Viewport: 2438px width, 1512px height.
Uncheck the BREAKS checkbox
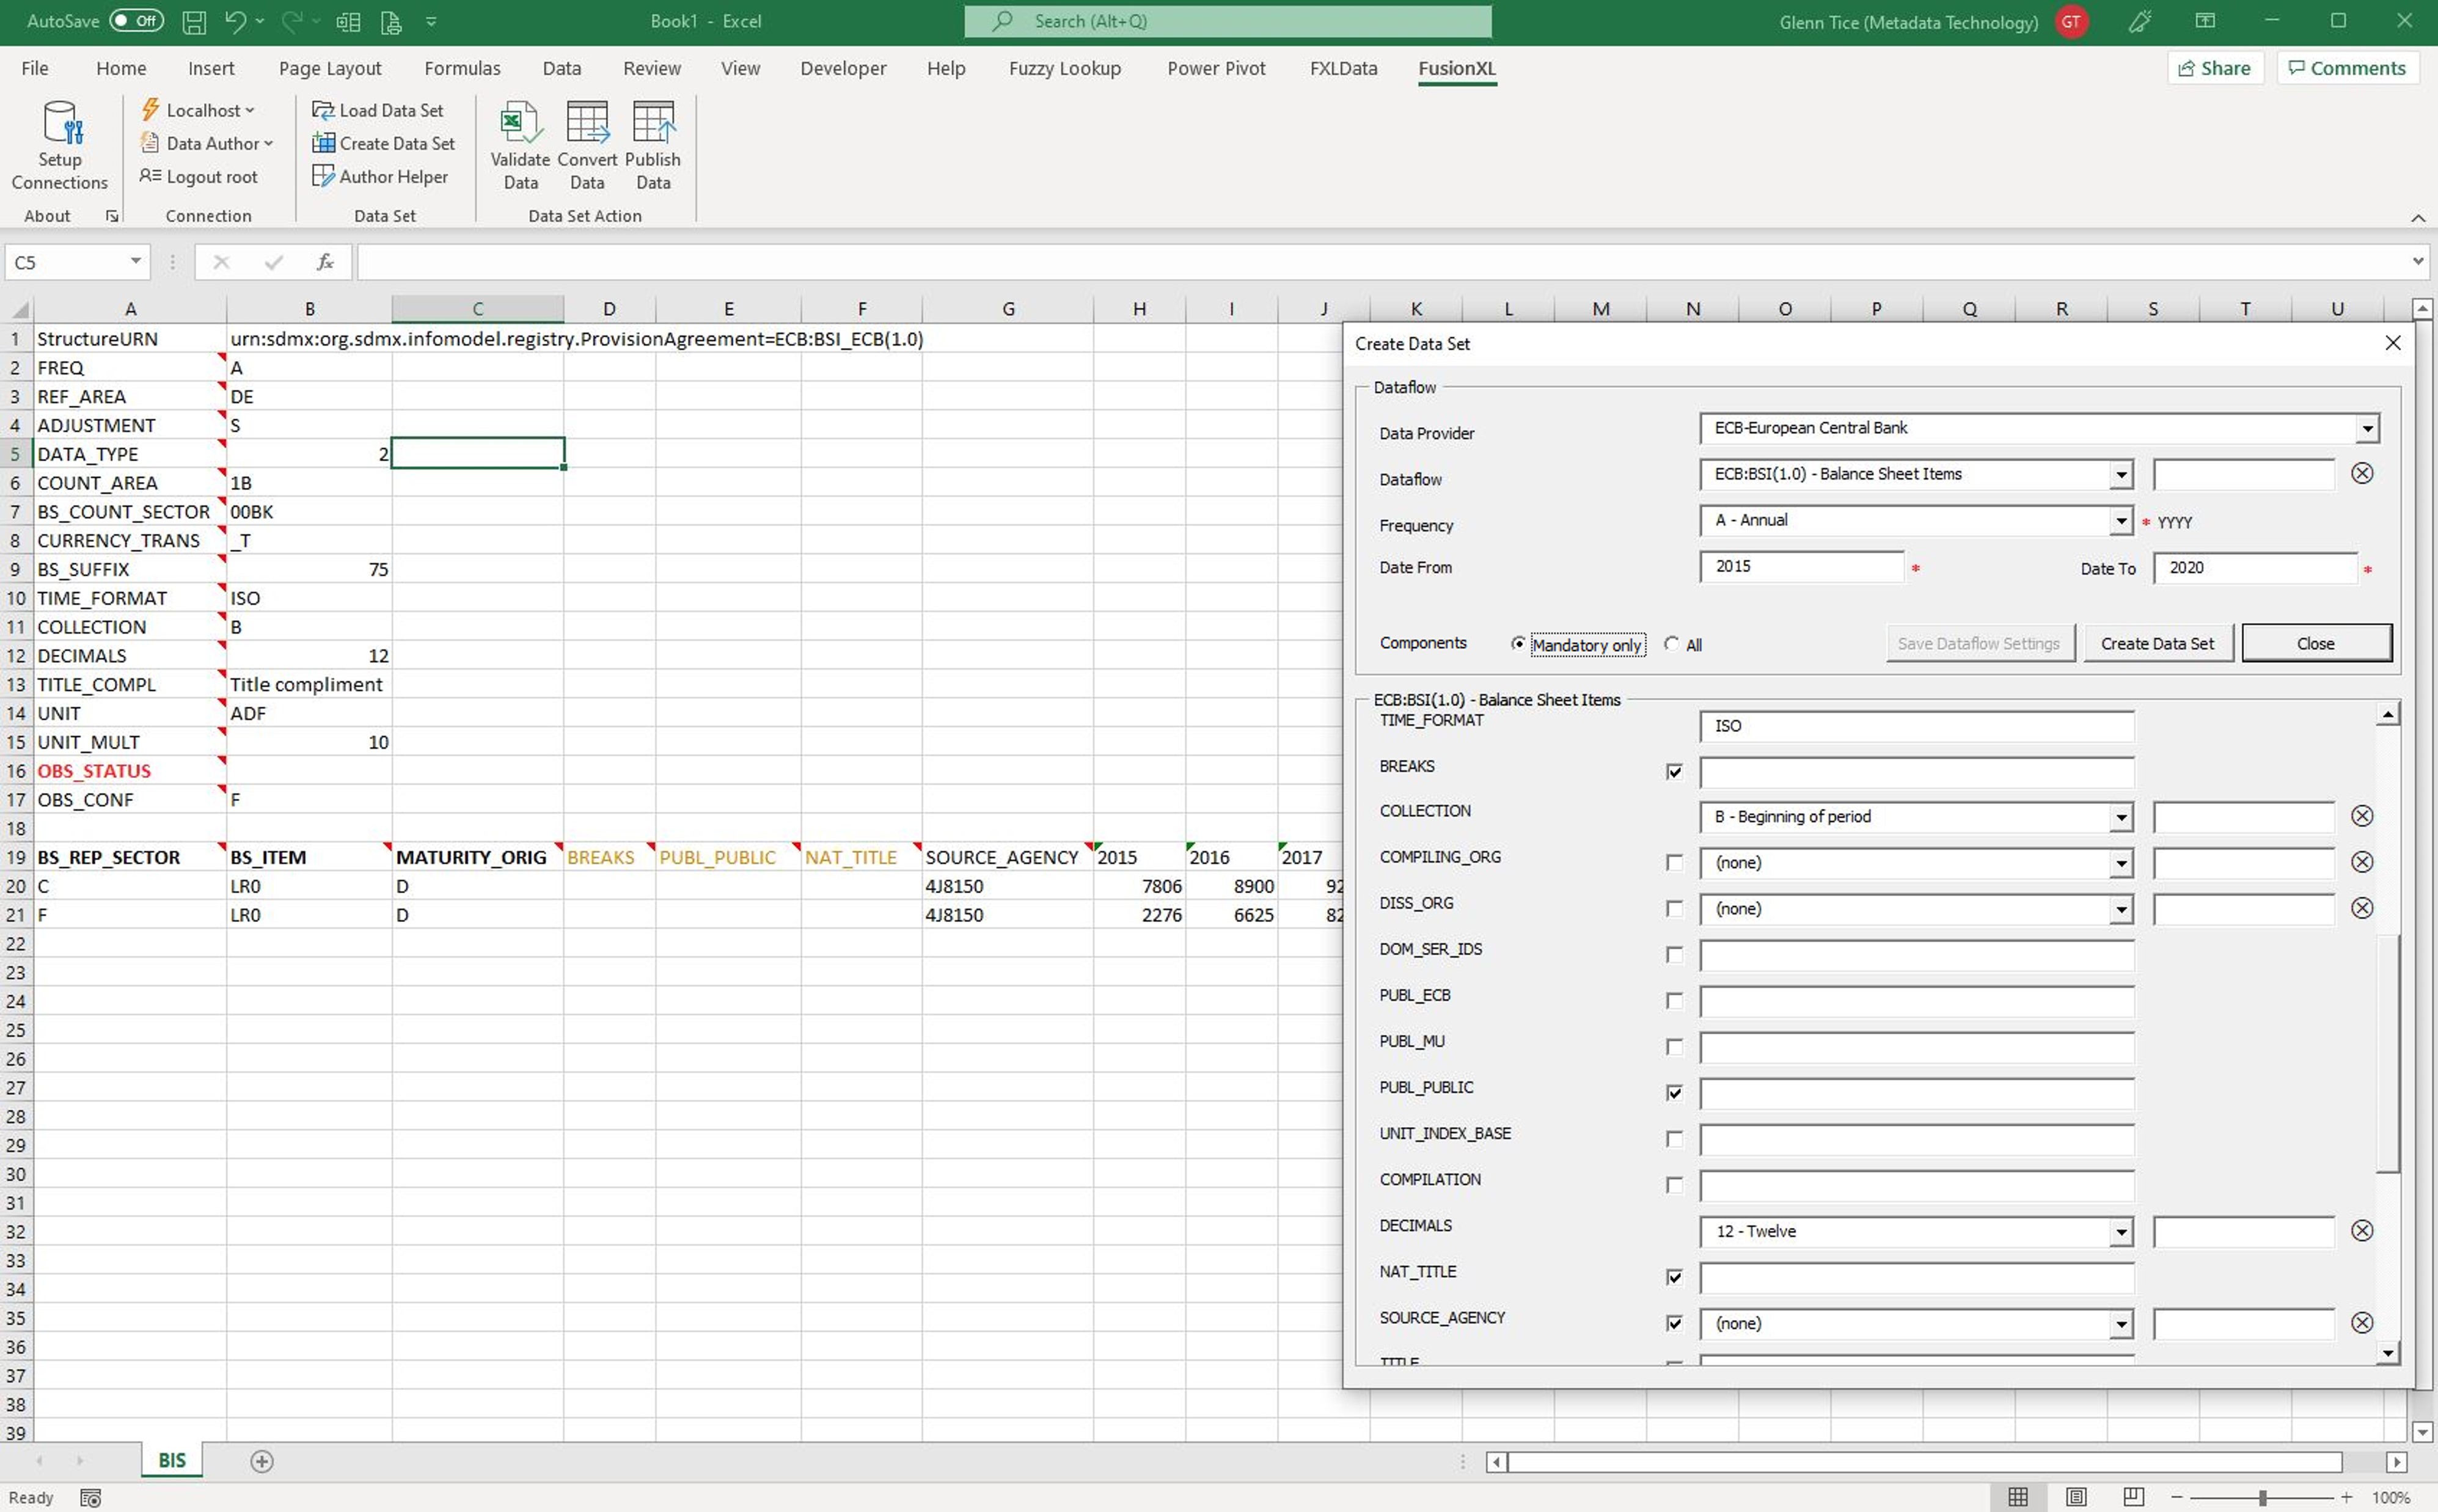pos(1674,772)
